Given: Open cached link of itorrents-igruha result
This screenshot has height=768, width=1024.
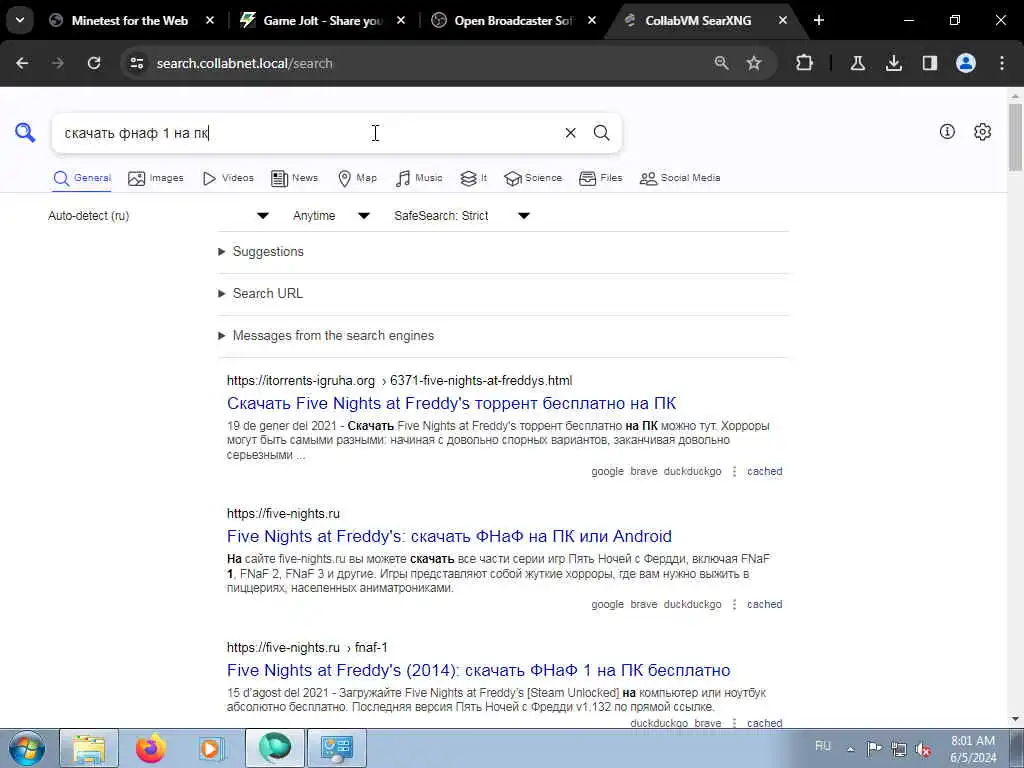Looking at the screenshot, I should click(x=765, y=472).
